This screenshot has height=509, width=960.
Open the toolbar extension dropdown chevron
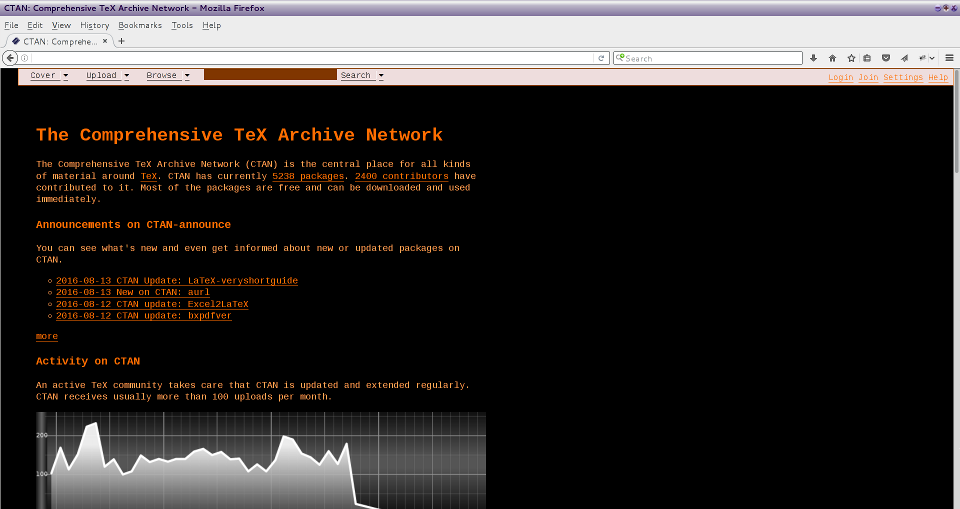(932, 58)
